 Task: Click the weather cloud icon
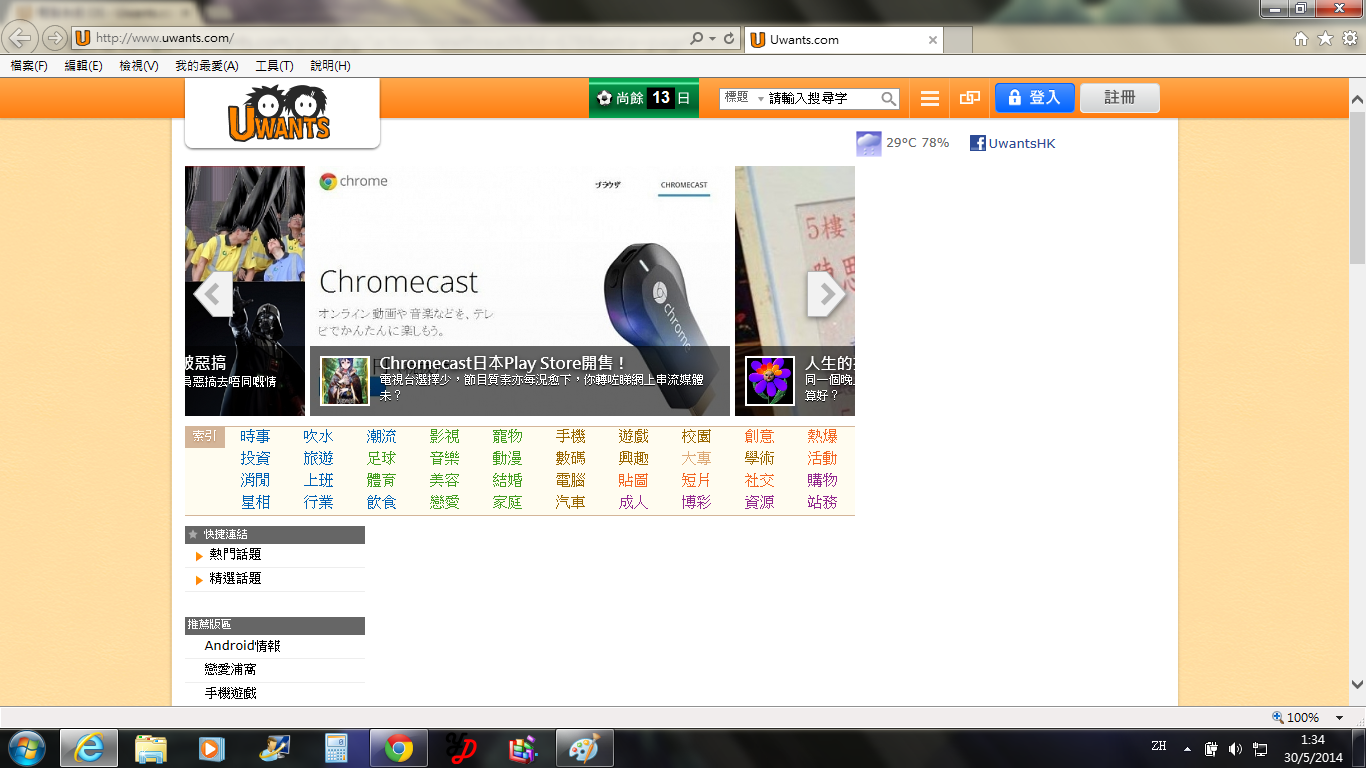pos(869,143)
